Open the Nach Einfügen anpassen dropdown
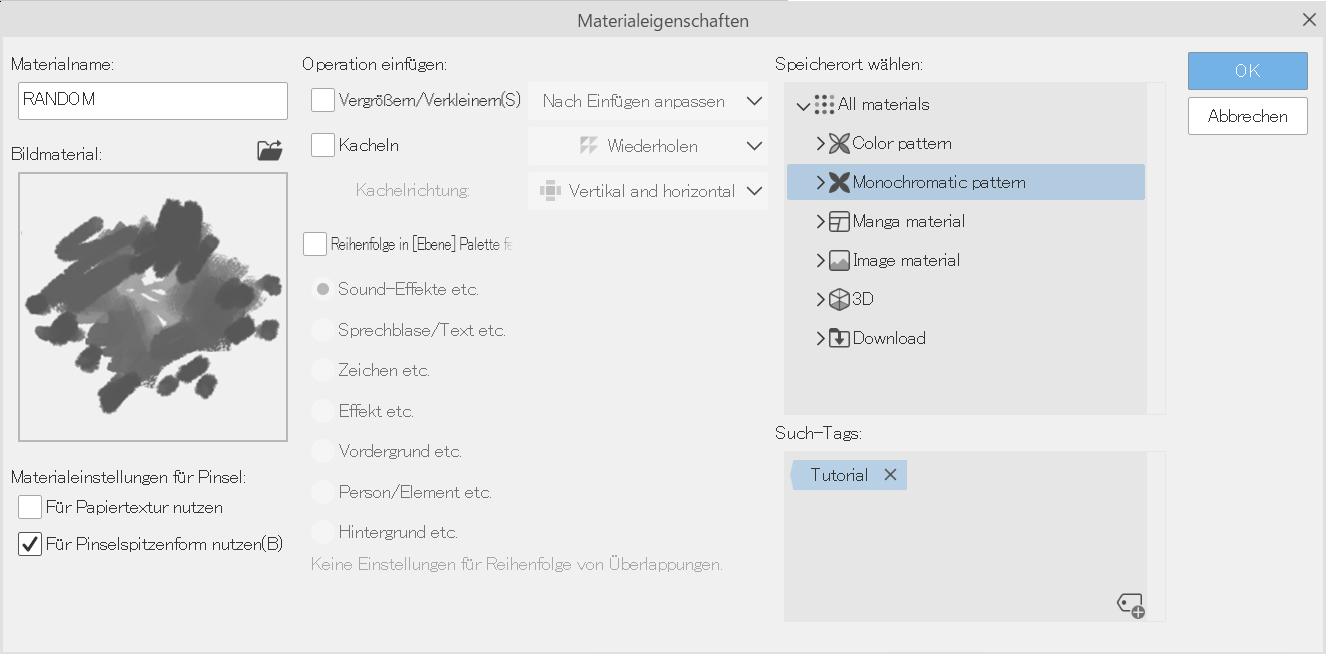The width and height of the screenshot is (1326, 654). coord(648,101)
